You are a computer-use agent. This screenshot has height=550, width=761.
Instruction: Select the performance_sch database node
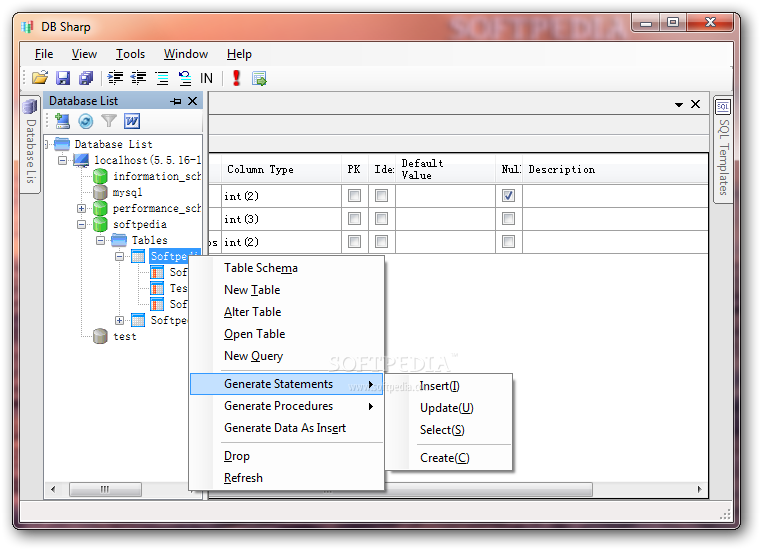[157, 208]
